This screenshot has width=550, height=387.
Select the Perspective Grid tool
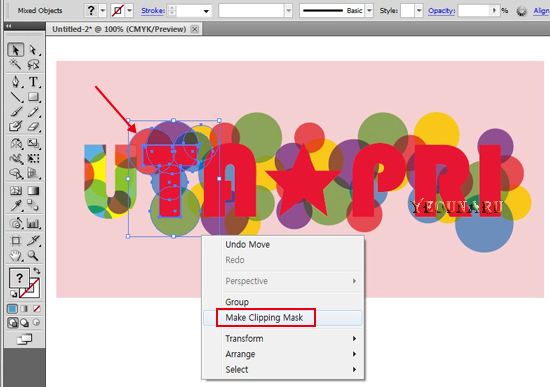point(33,173)
